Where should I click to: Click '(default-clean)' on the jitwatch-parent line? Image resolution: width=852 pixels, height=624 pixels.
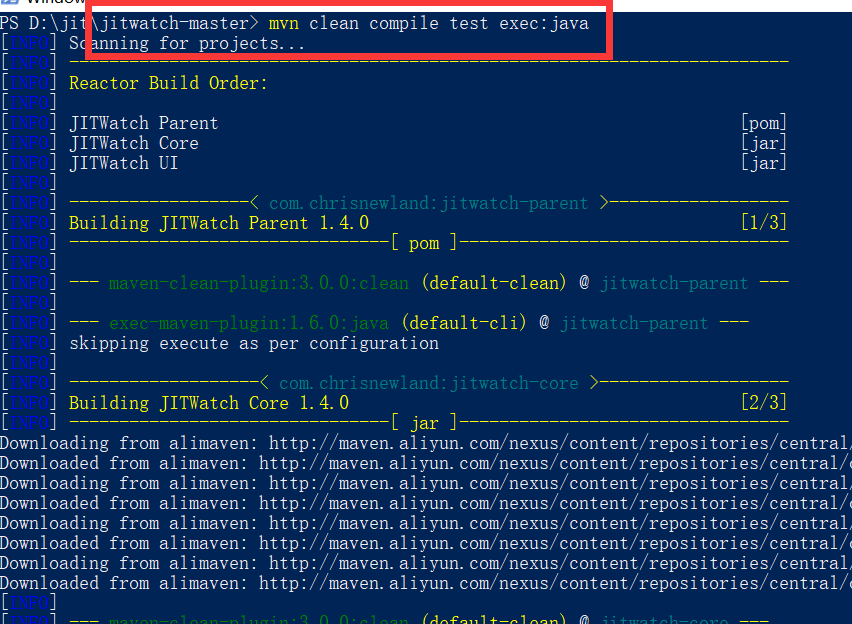[x=494, y=283]
